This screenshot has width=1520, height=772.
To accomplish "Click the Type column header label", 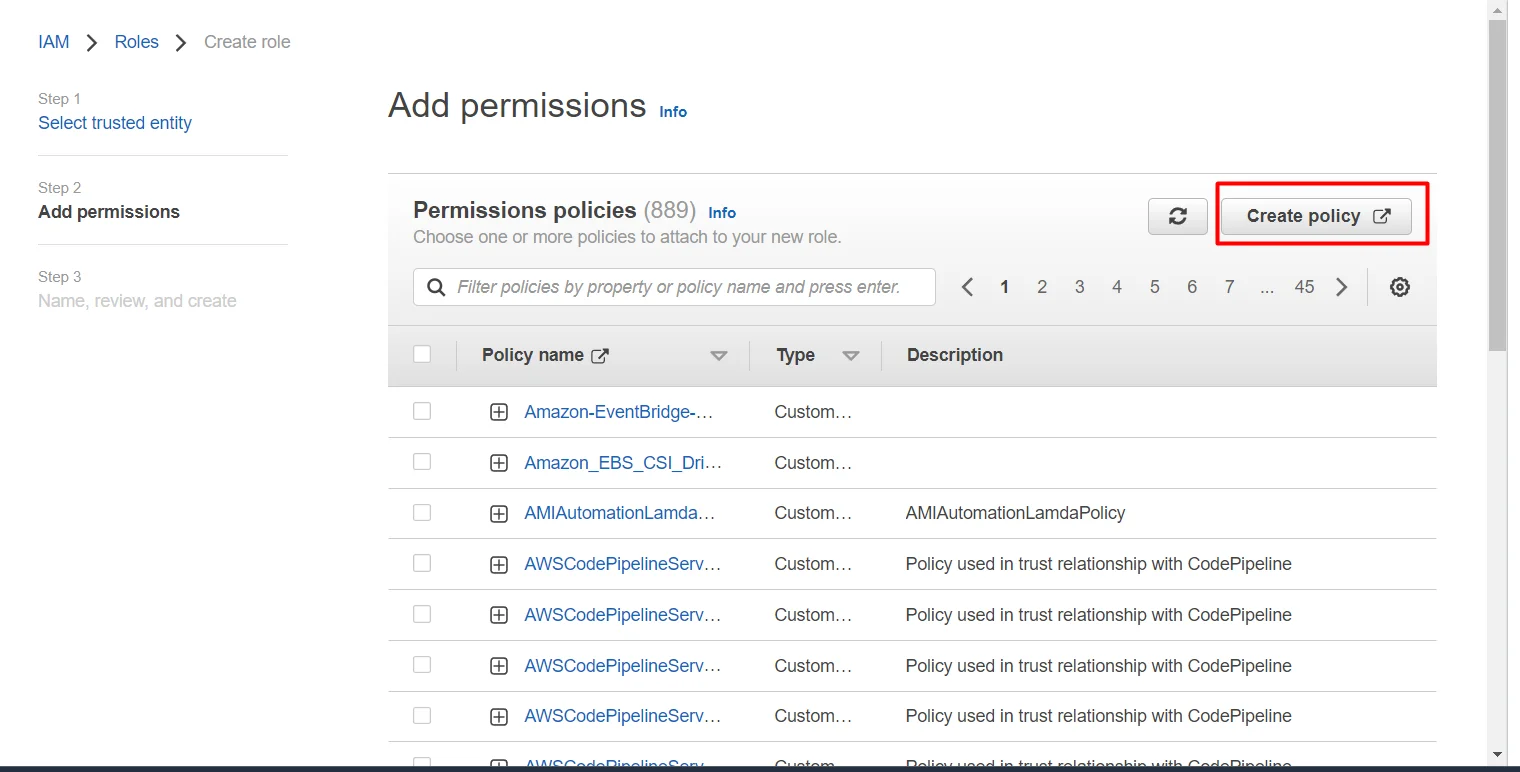I will pyautogui.click(x=796, y=355).
